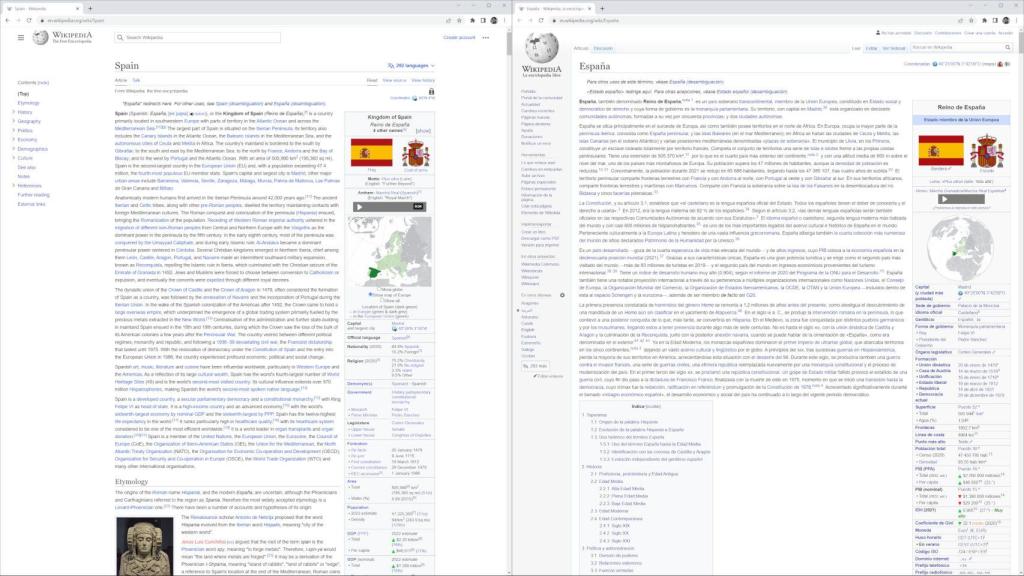Open the Talk tab on Spain article
Image resolution: width=1024 pixels, height=576 pixels.
point(136,80)
